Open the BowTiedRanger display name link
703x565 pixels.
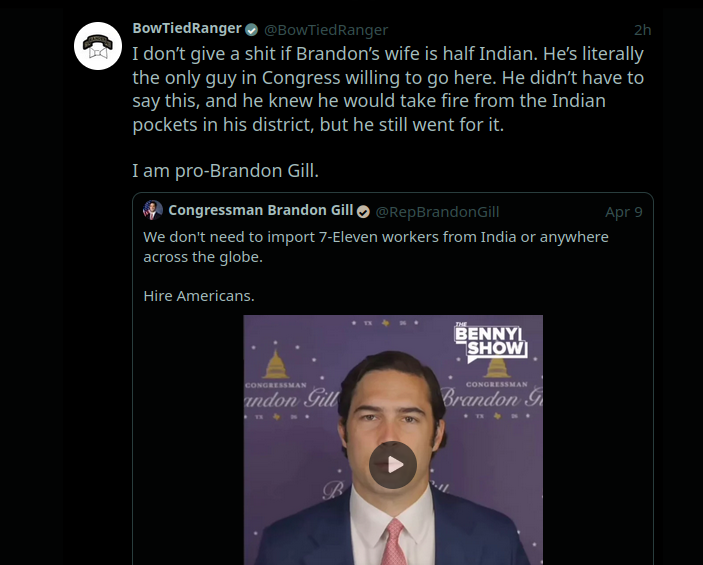187,29
